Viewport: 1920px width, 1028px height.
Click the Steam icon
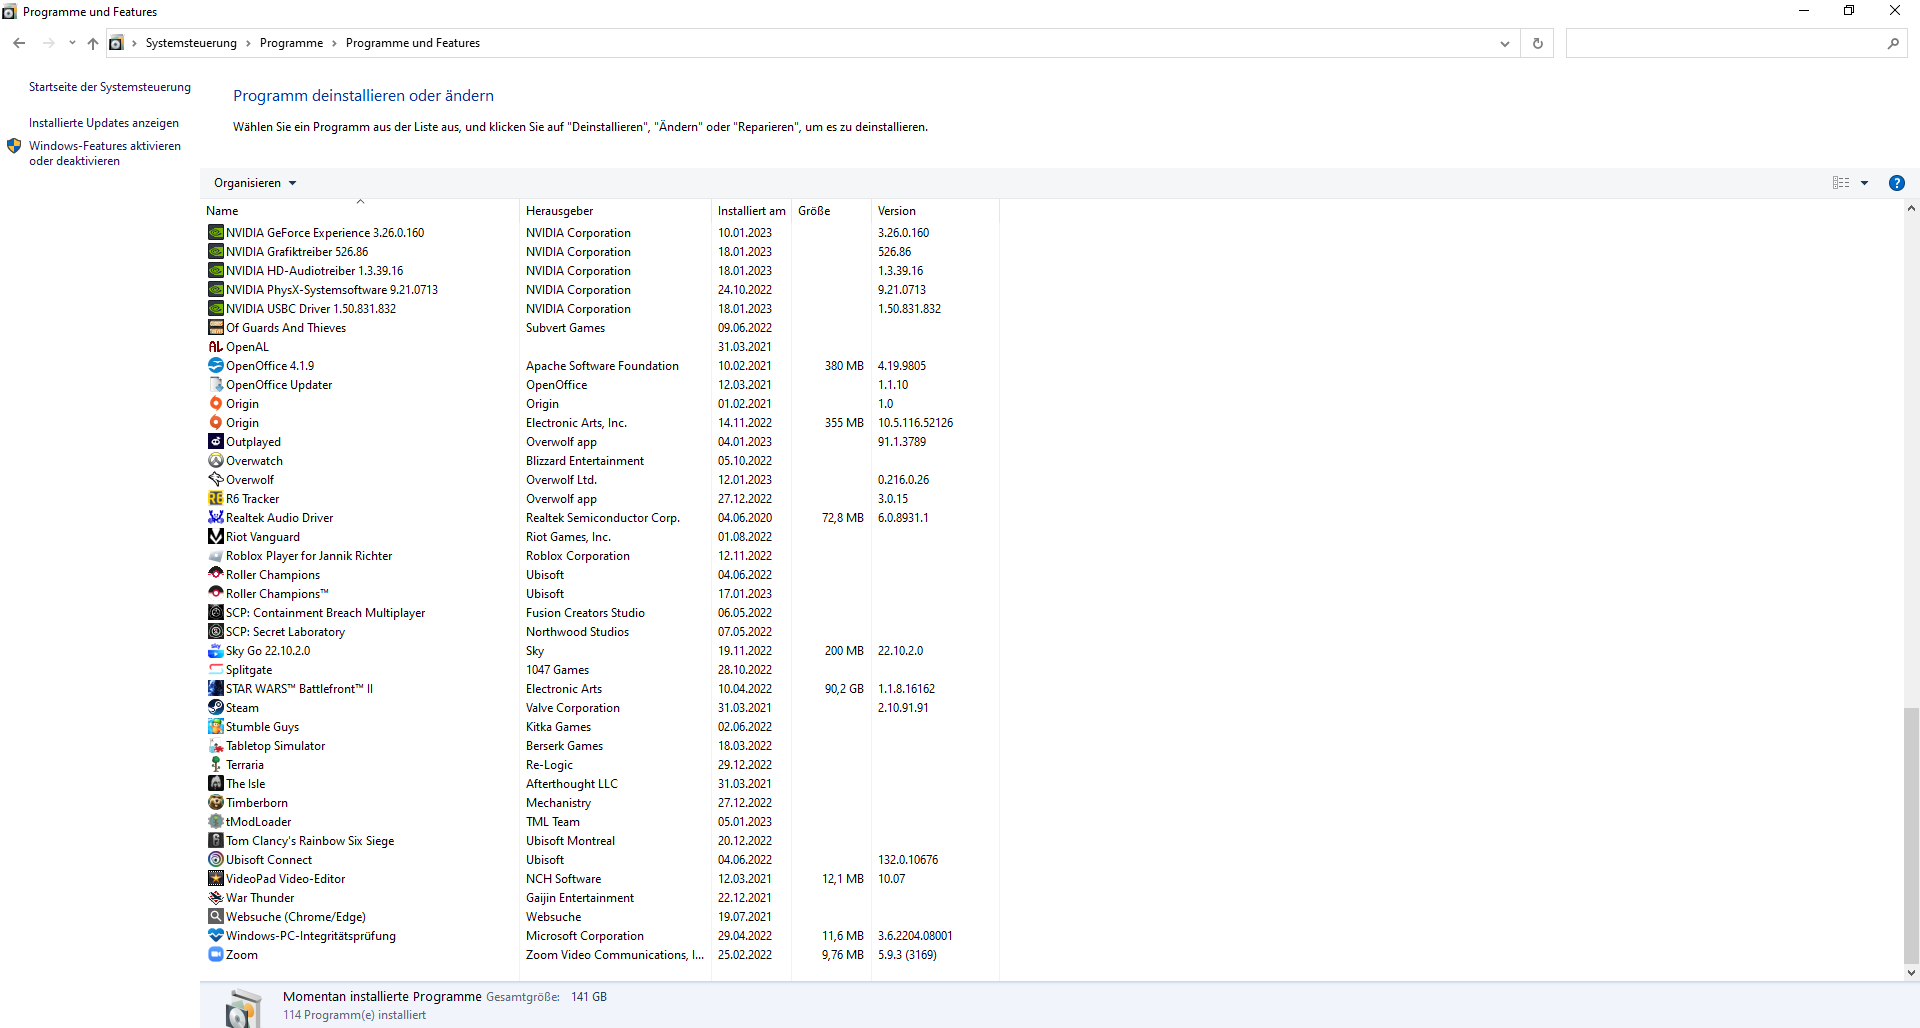coord(215,707)
